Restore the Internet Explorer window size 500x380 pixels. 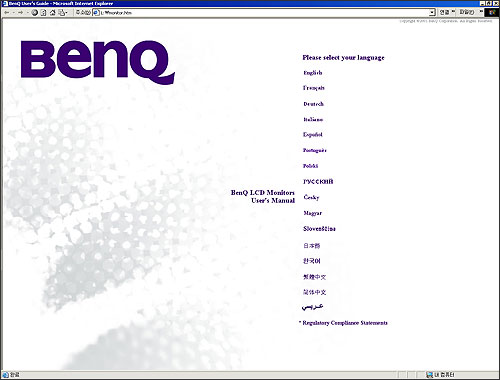click(489, 3)
